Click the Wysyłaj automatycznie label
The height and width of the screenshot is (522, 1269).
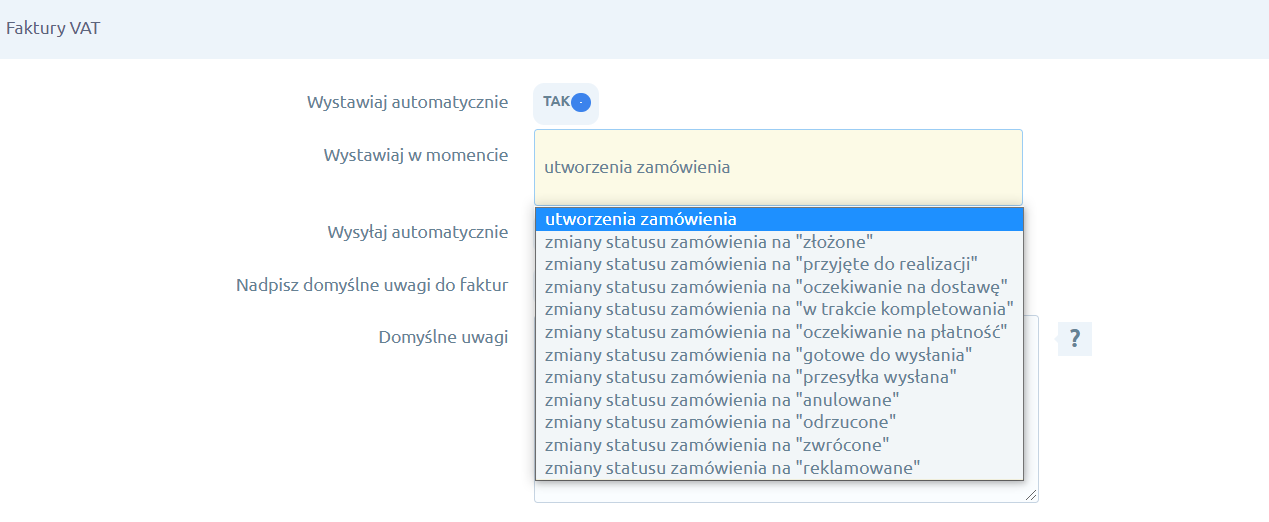418,233
